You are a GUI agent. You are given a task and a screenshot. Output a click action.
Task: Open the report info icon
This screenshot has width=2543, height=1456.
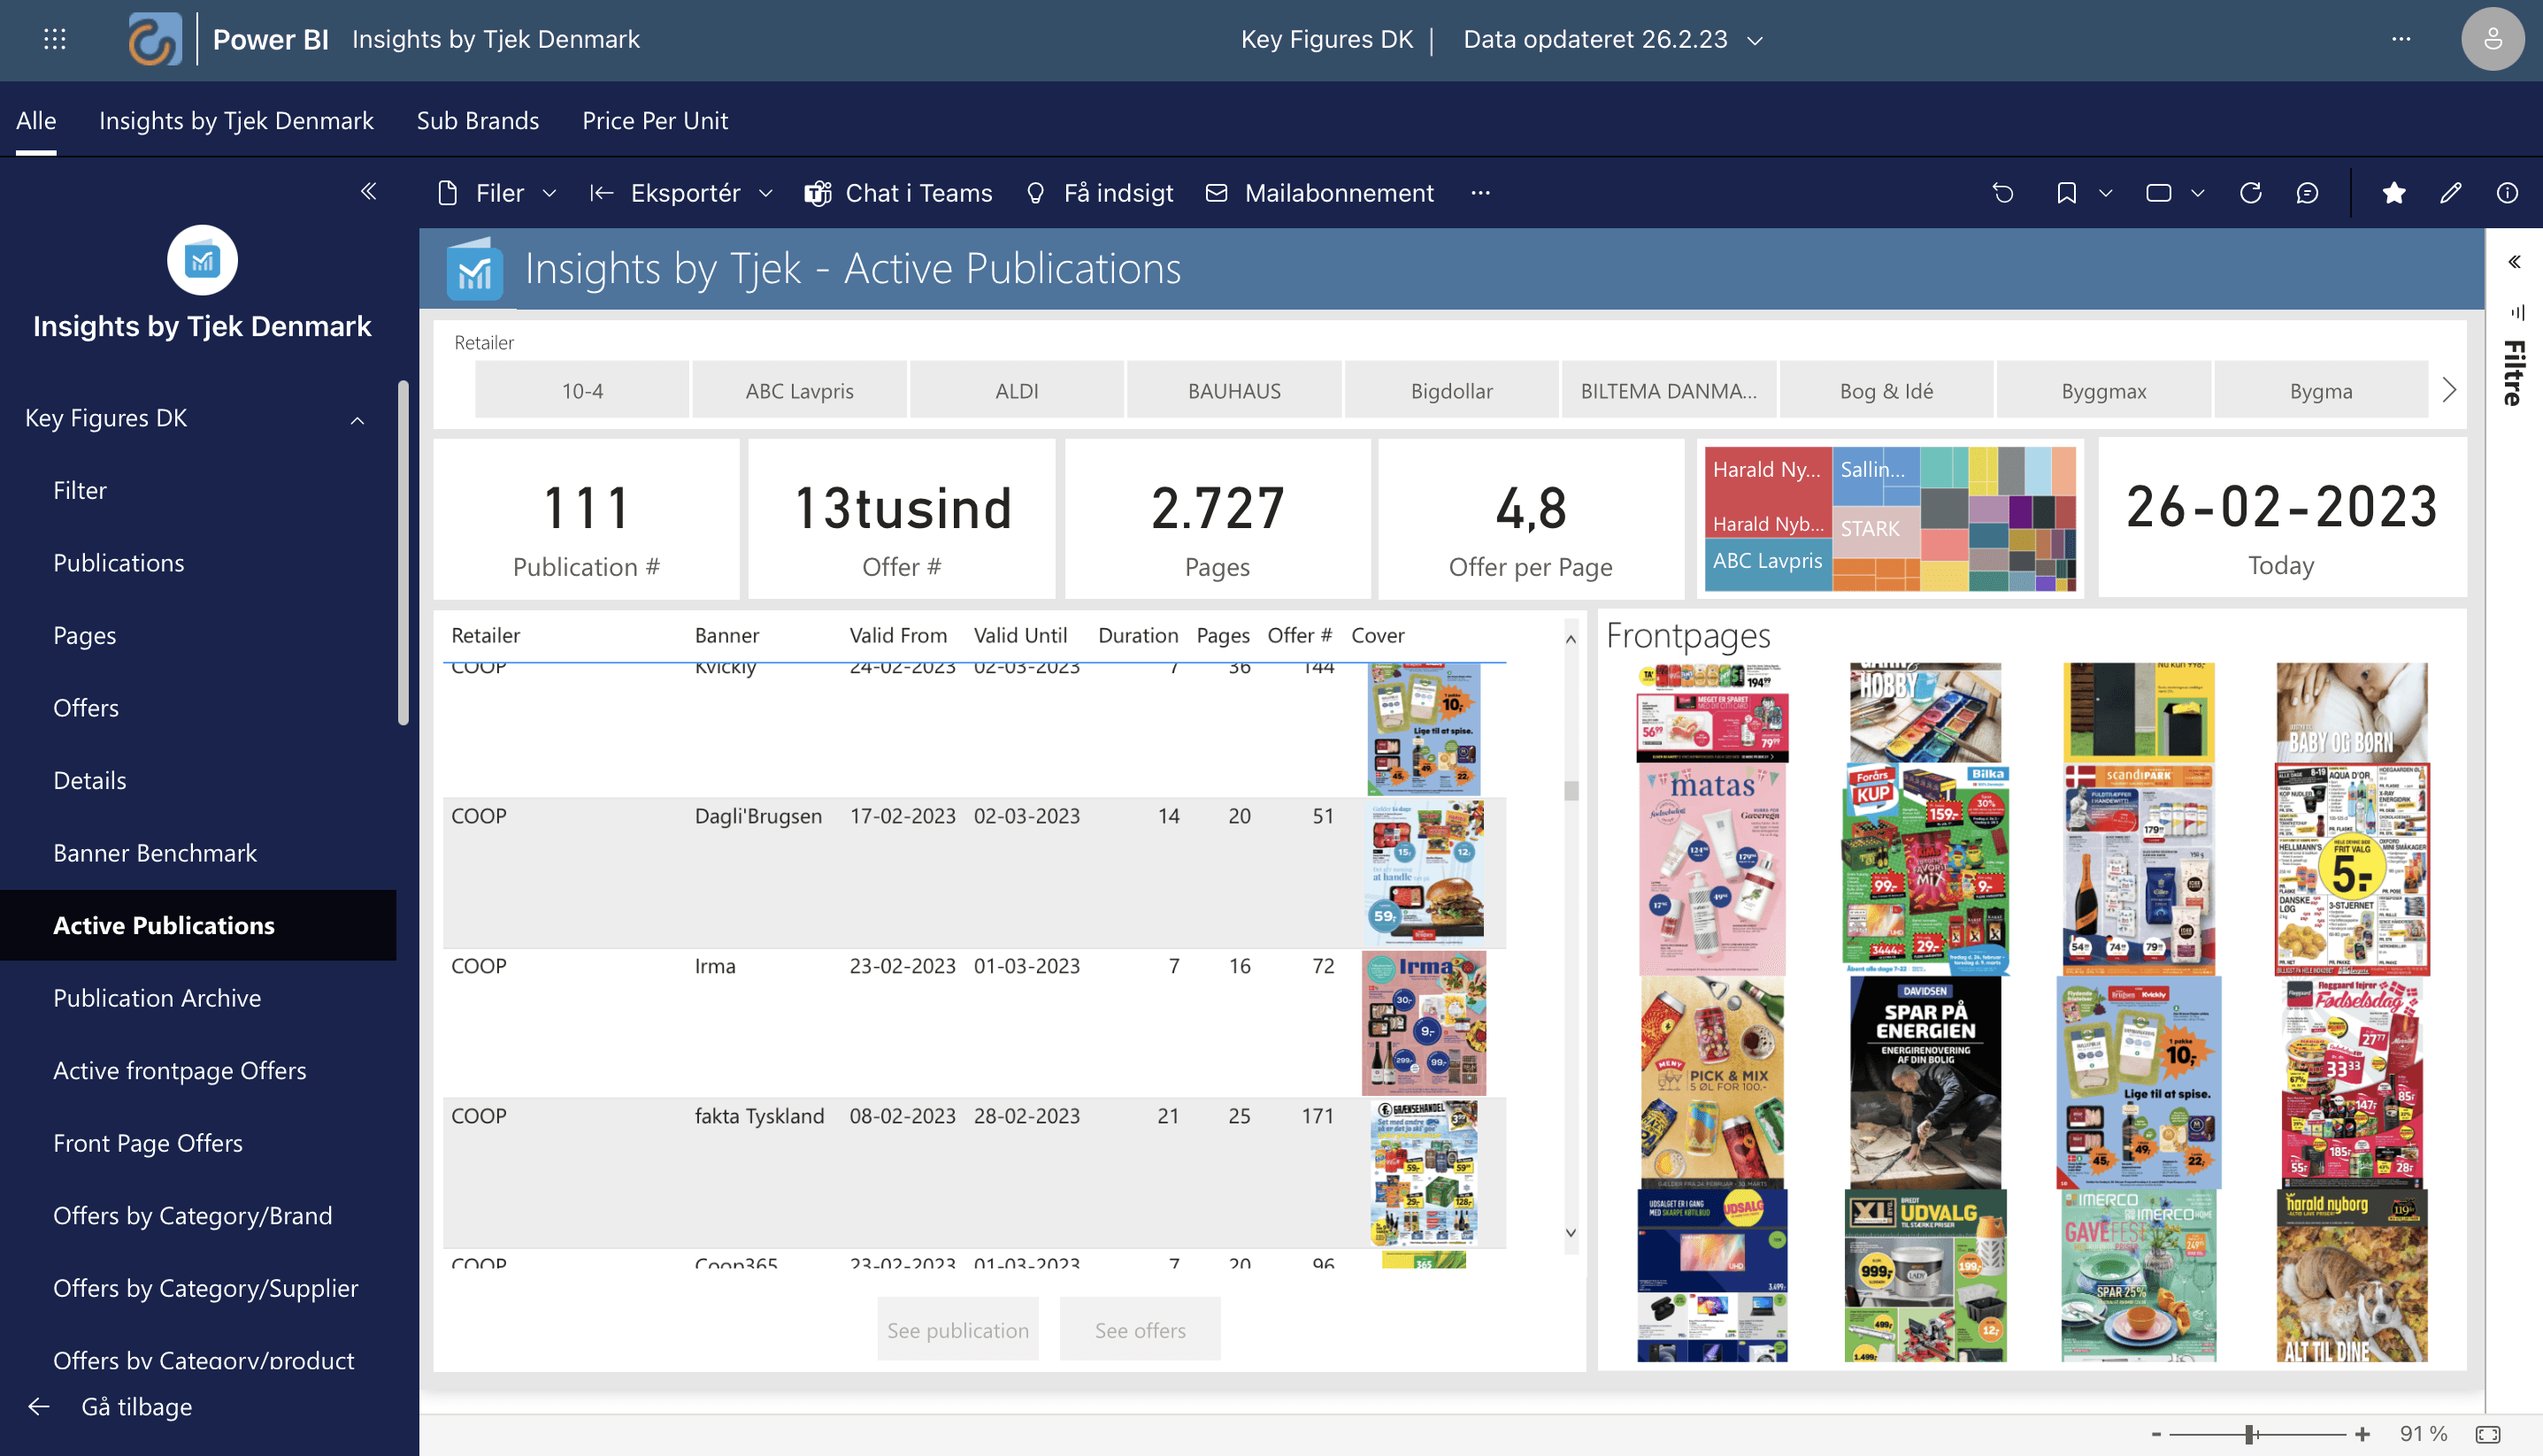pos(2506,193)
